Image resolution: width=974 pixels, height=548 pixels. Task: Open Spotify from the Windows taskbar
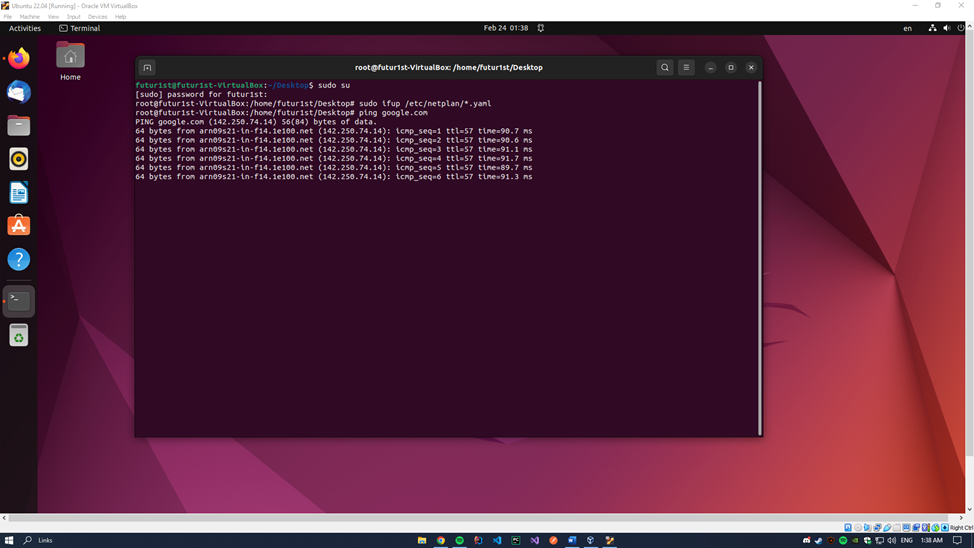pyautogui.click(x=460, y=541)
